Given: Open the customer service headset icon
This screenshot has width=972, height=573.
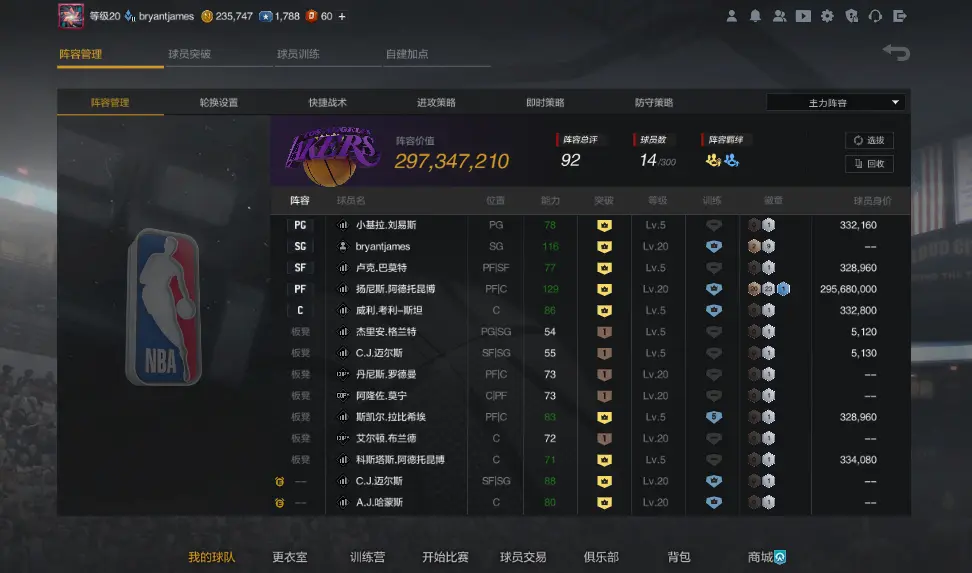Looking at the screenshot, I should pos(875,16).
